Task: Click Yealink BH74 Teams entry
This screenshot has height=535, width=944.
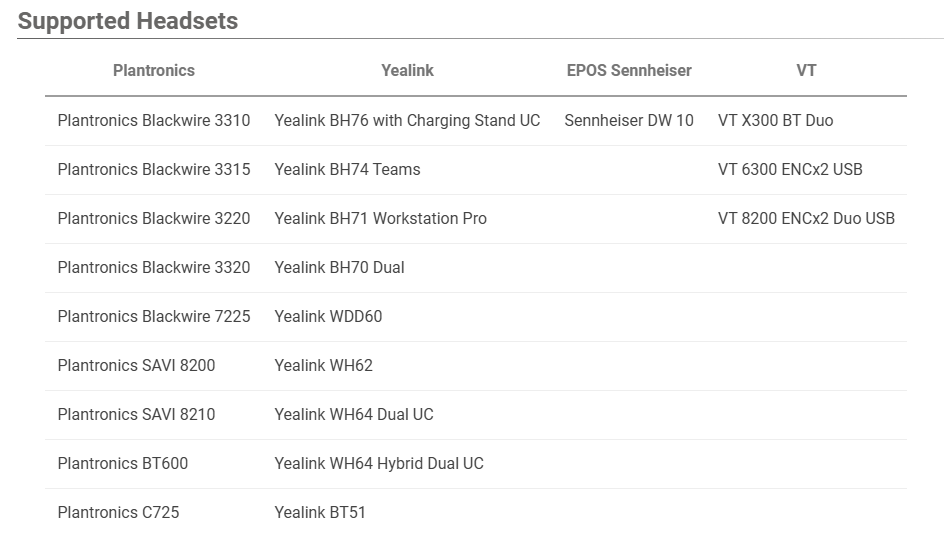Action: 347,169
